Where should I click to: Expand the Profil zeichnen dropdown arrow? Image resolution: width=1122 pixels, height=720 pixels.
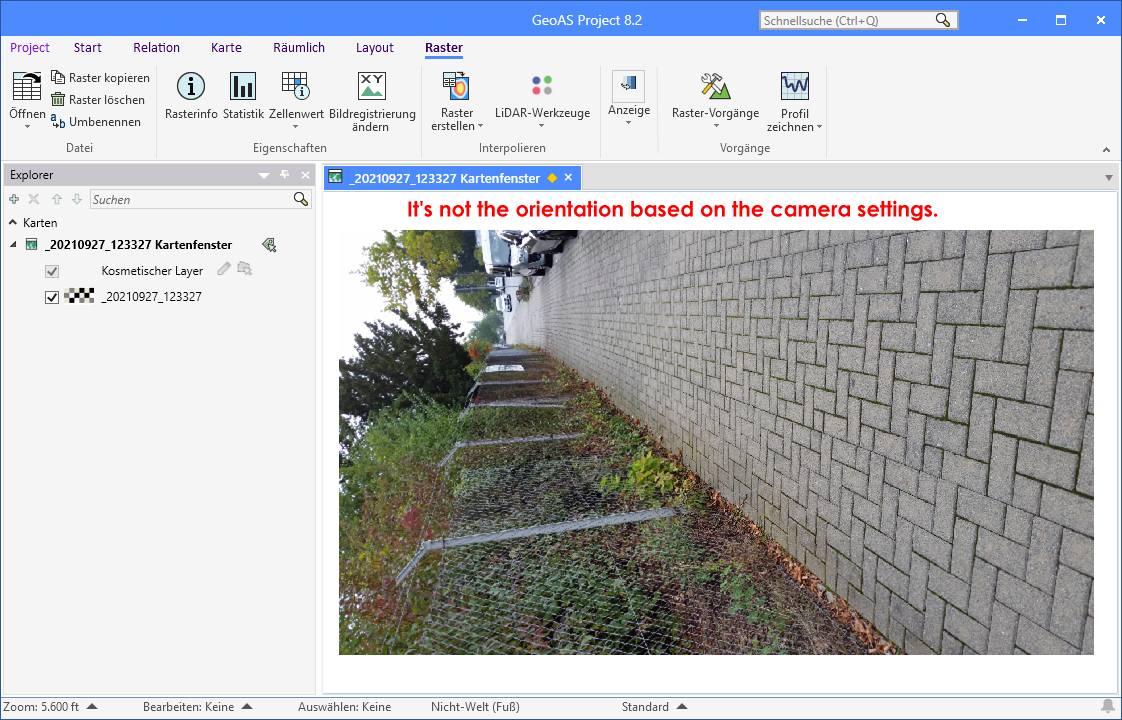coord(819,127)
